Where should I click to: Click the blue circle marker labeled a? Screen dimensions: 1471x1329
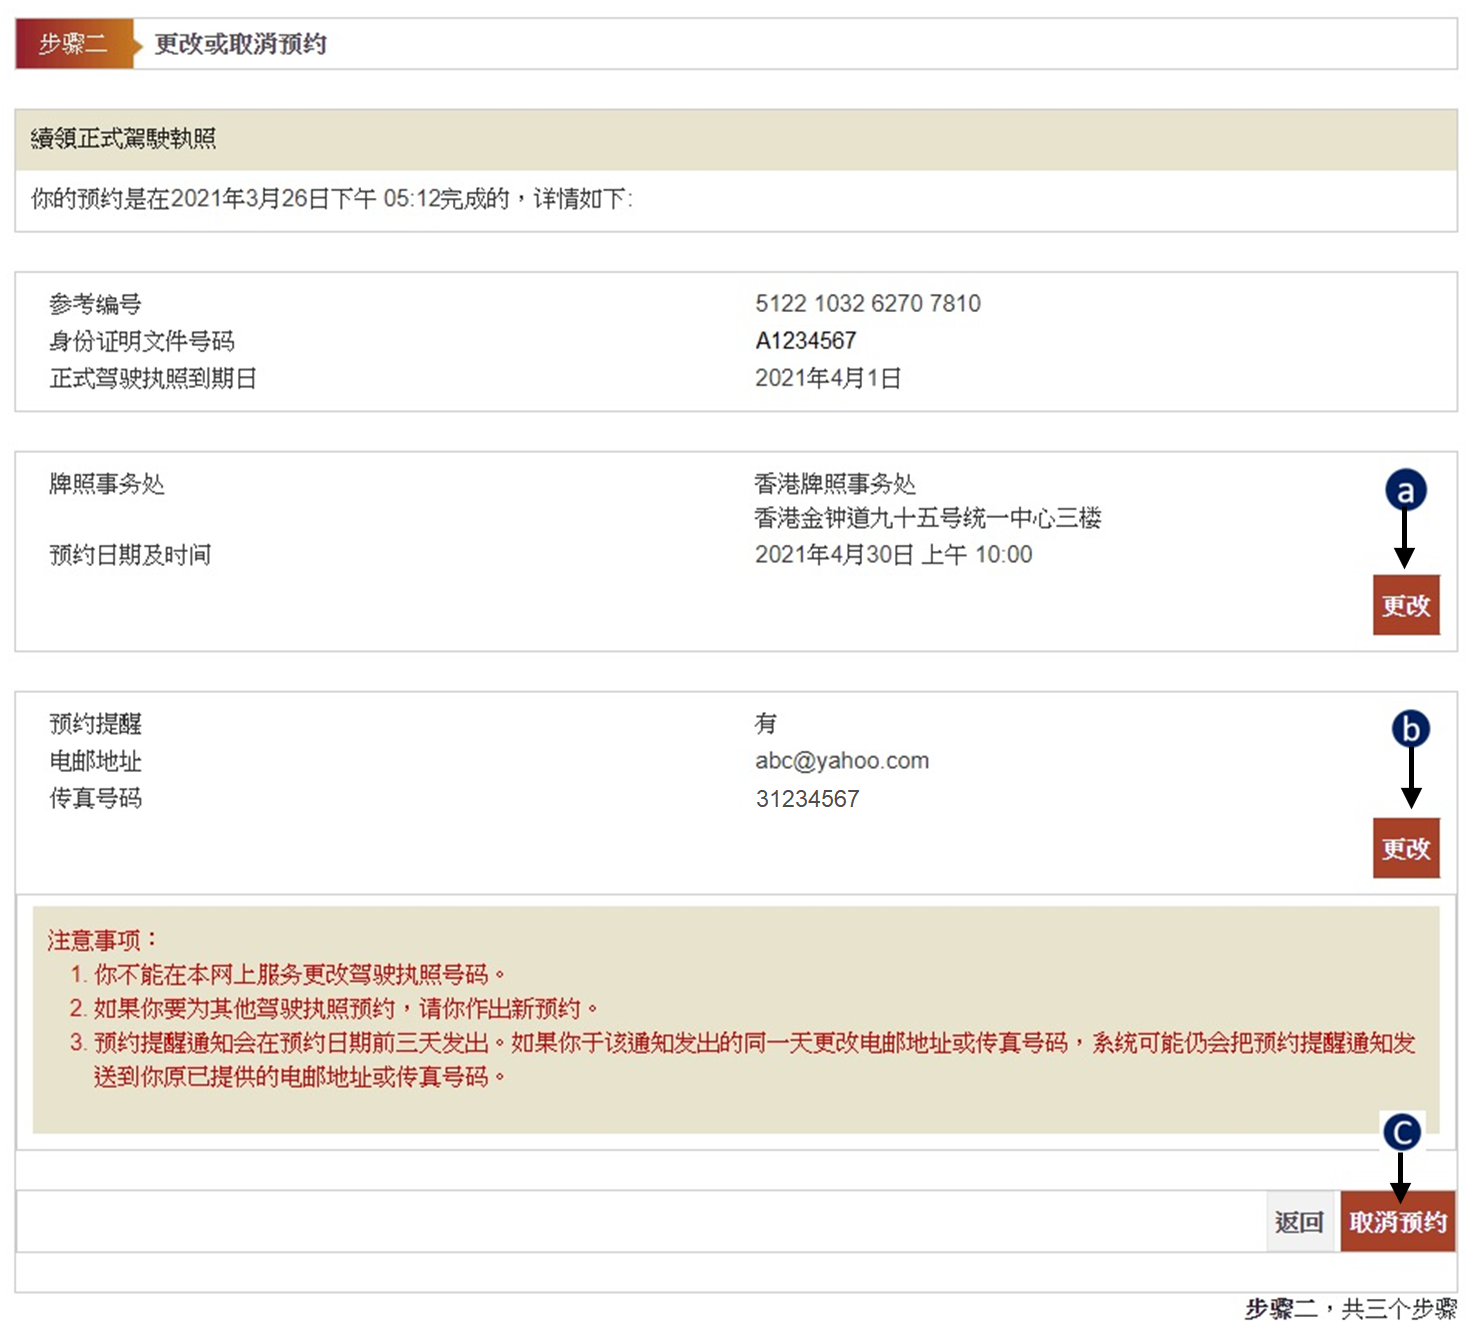1405,490
